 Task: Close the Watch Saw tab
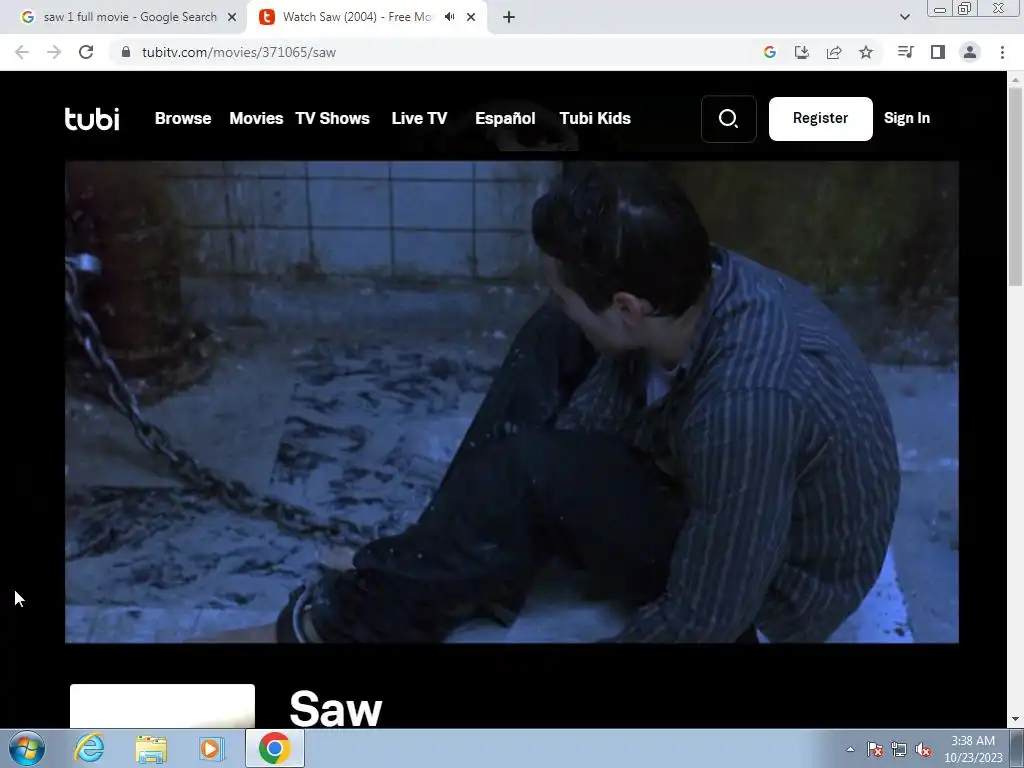[x=471, y=17]
